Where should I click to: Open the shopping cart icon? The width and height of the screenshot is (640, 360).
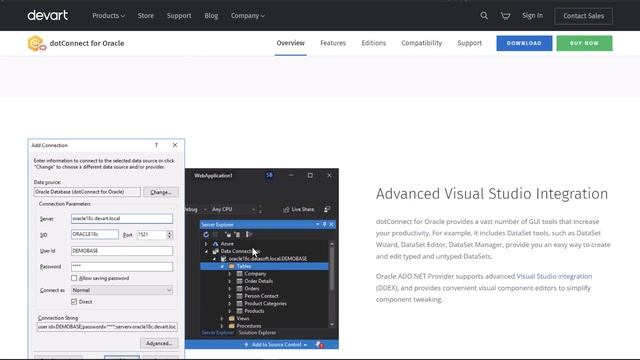pyautogui.click(x=505, y=16)
